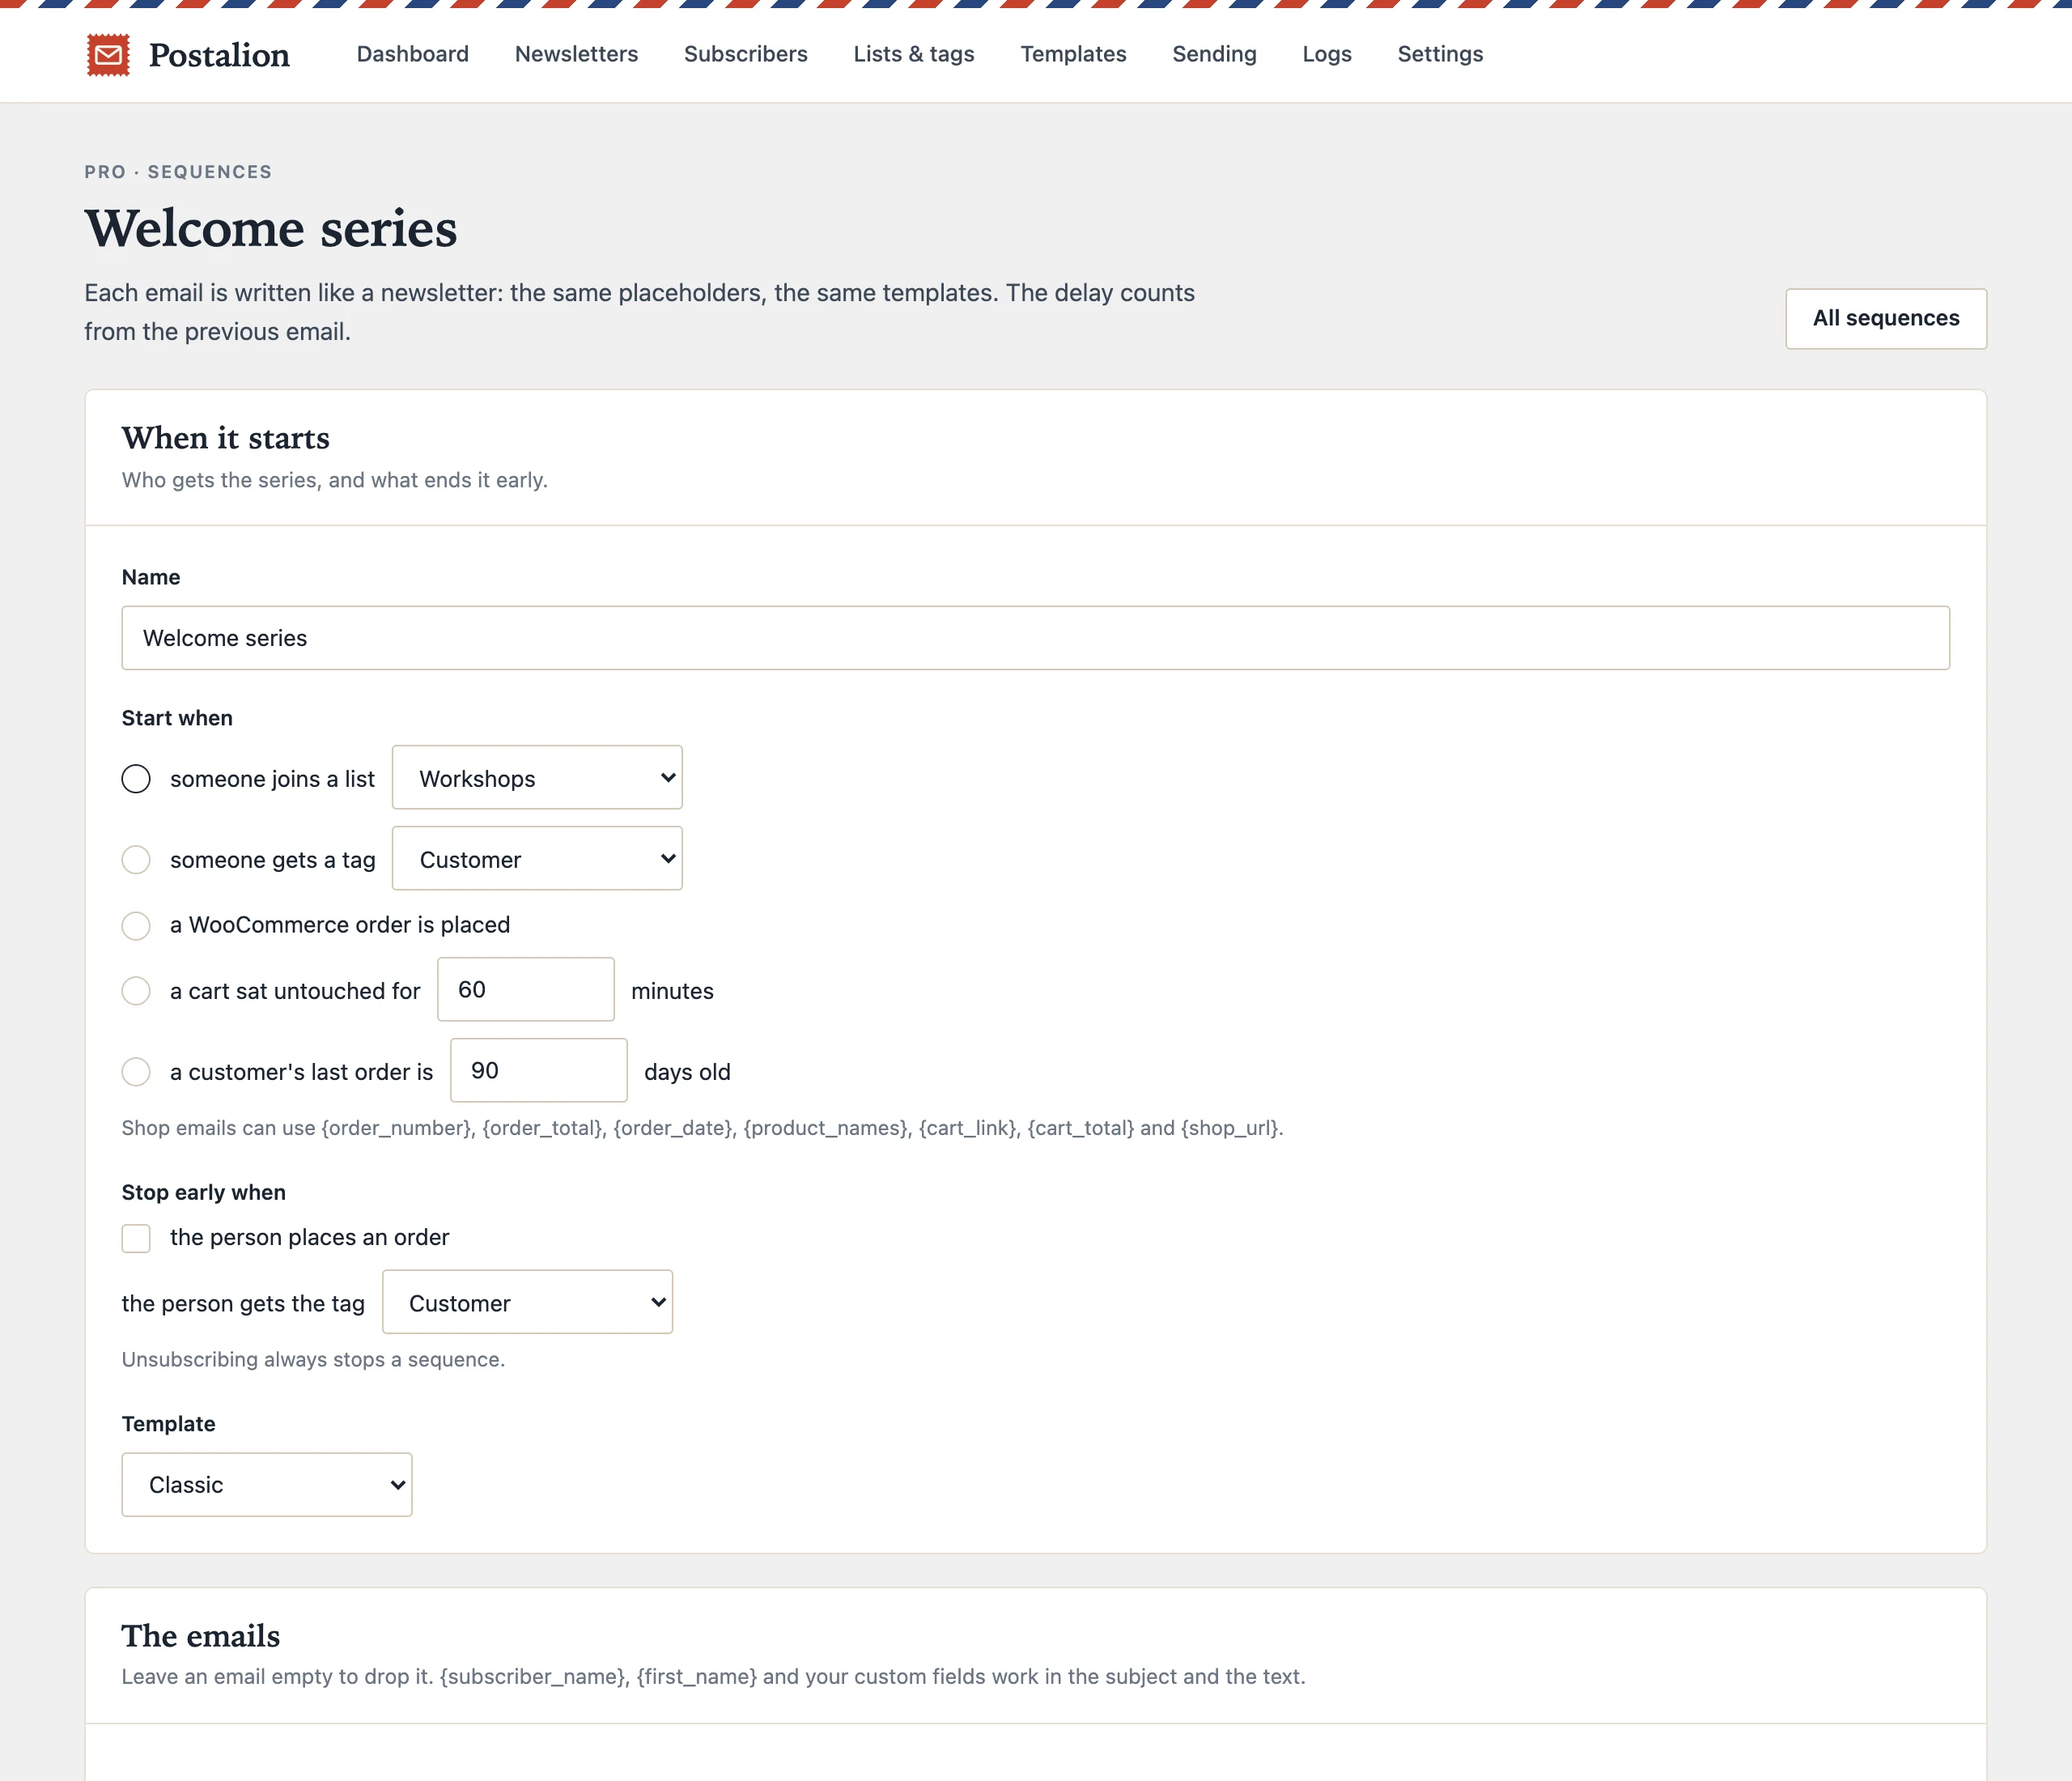Click the 'When it starts' section heading
2072x1781 pixels.
[225, 438]
